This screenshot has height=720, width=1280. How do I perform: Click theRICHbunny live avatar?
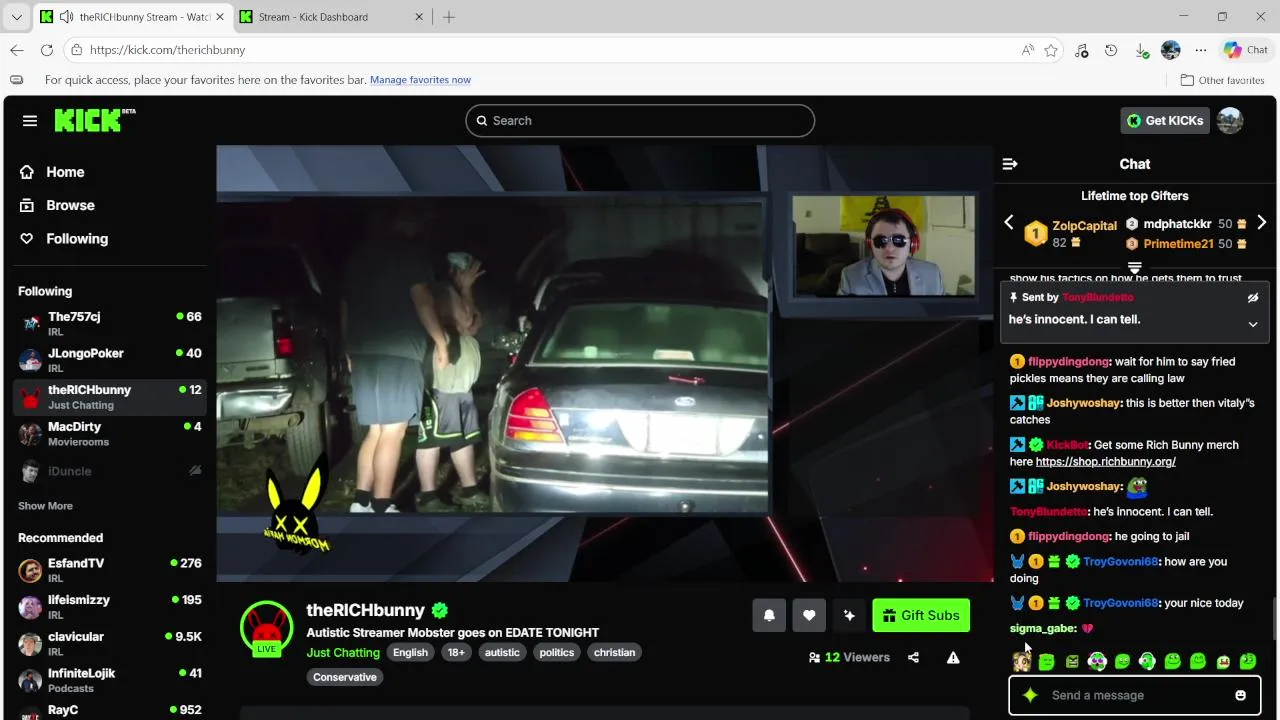click(x=266, y=627)
